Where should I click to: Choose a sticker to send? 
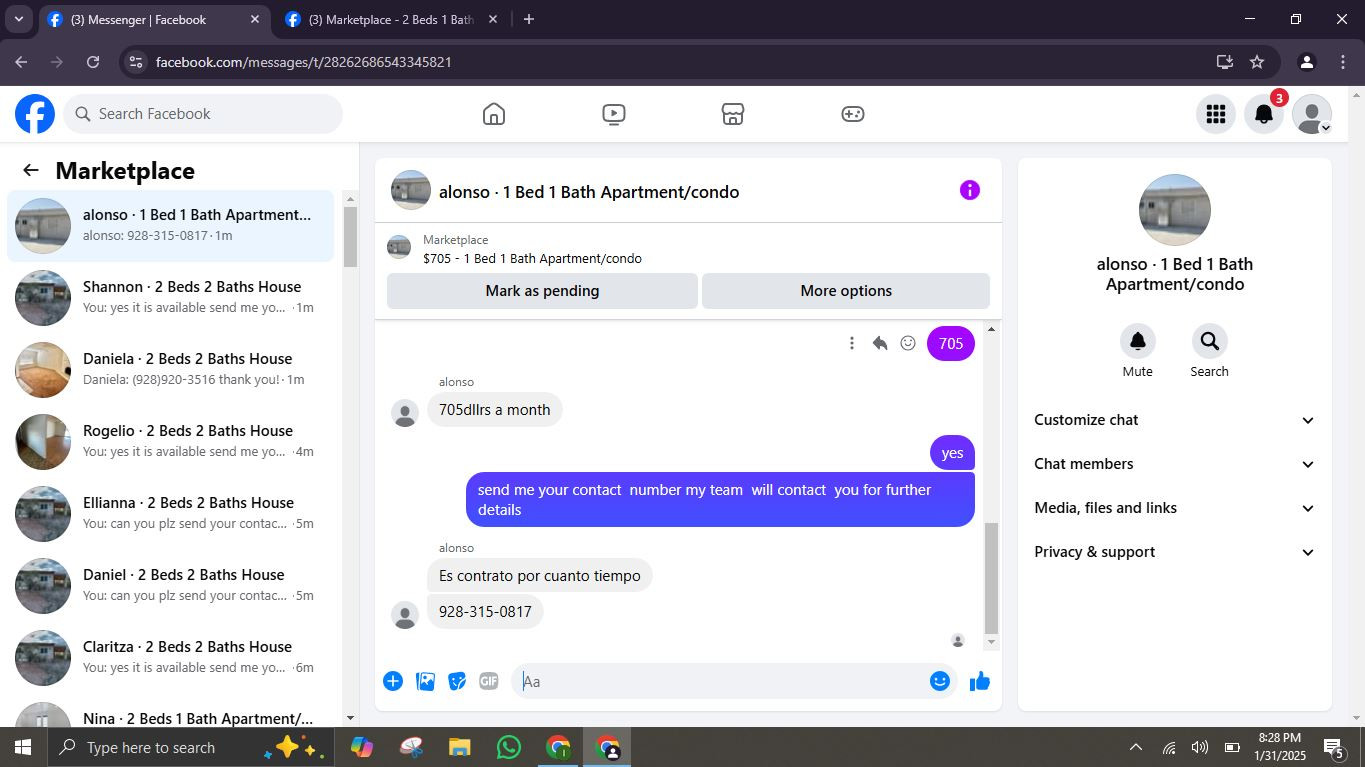[x=457, y=681]
